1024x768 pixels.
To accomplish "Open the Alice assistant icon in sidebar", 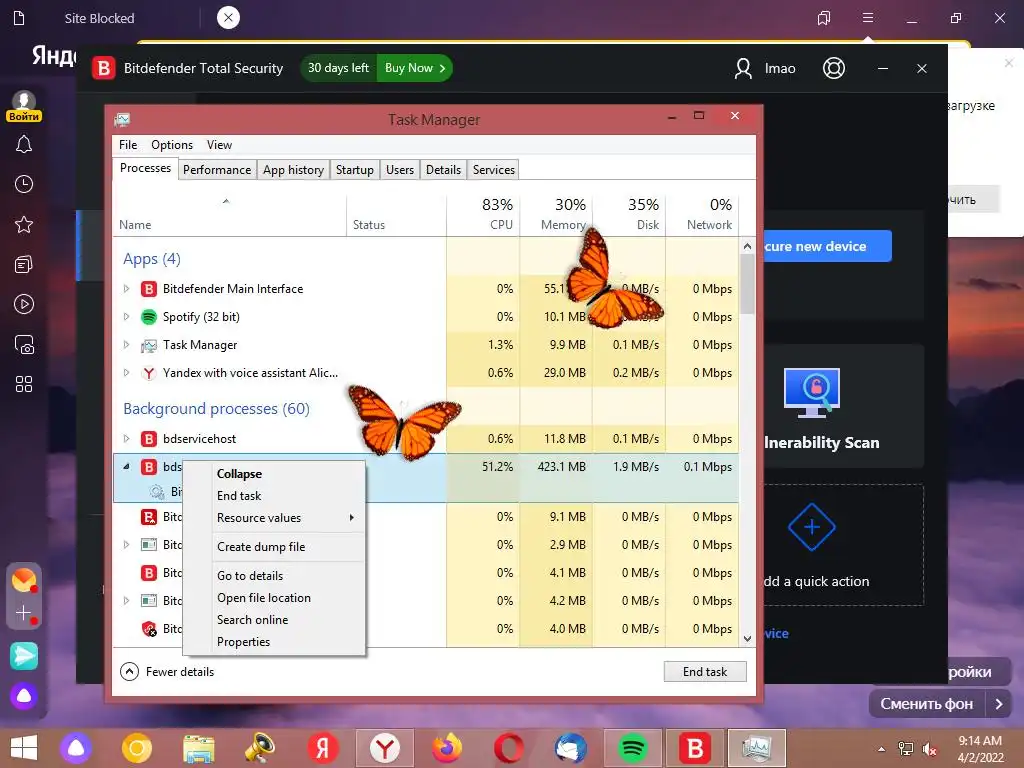I will pyautogui.click(x=24, y=696).
